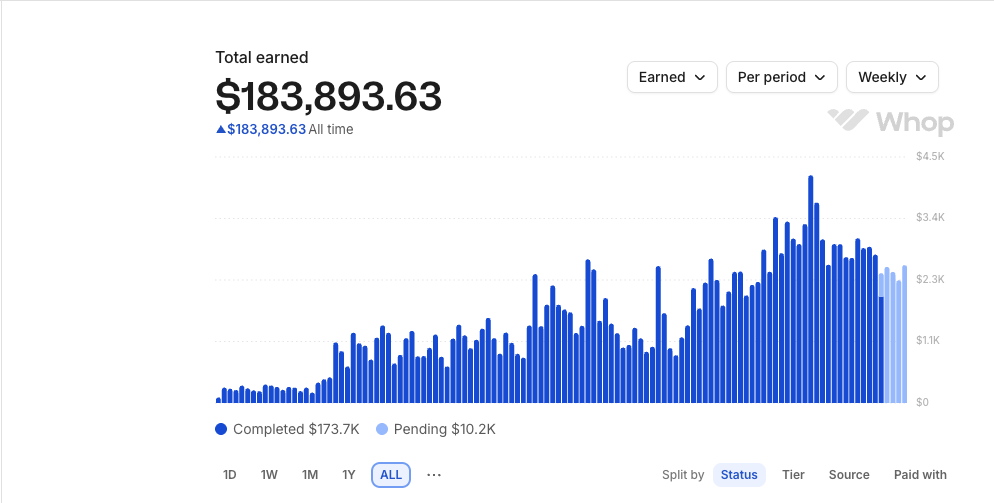
Task: Click the Completed $173.7K legend label
Action: coord(296,429)
